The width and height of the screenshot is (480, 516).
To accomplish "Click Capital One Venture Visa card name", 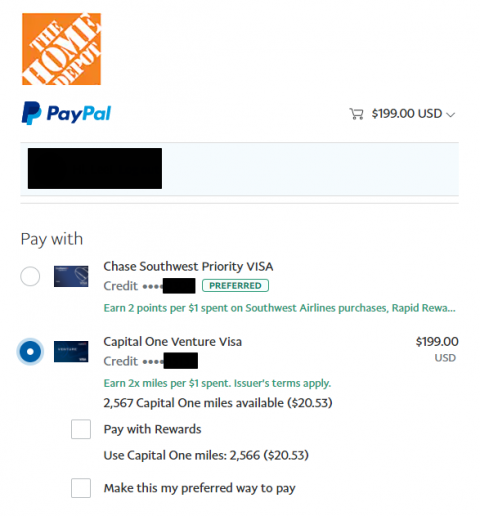I will point(173,342).
